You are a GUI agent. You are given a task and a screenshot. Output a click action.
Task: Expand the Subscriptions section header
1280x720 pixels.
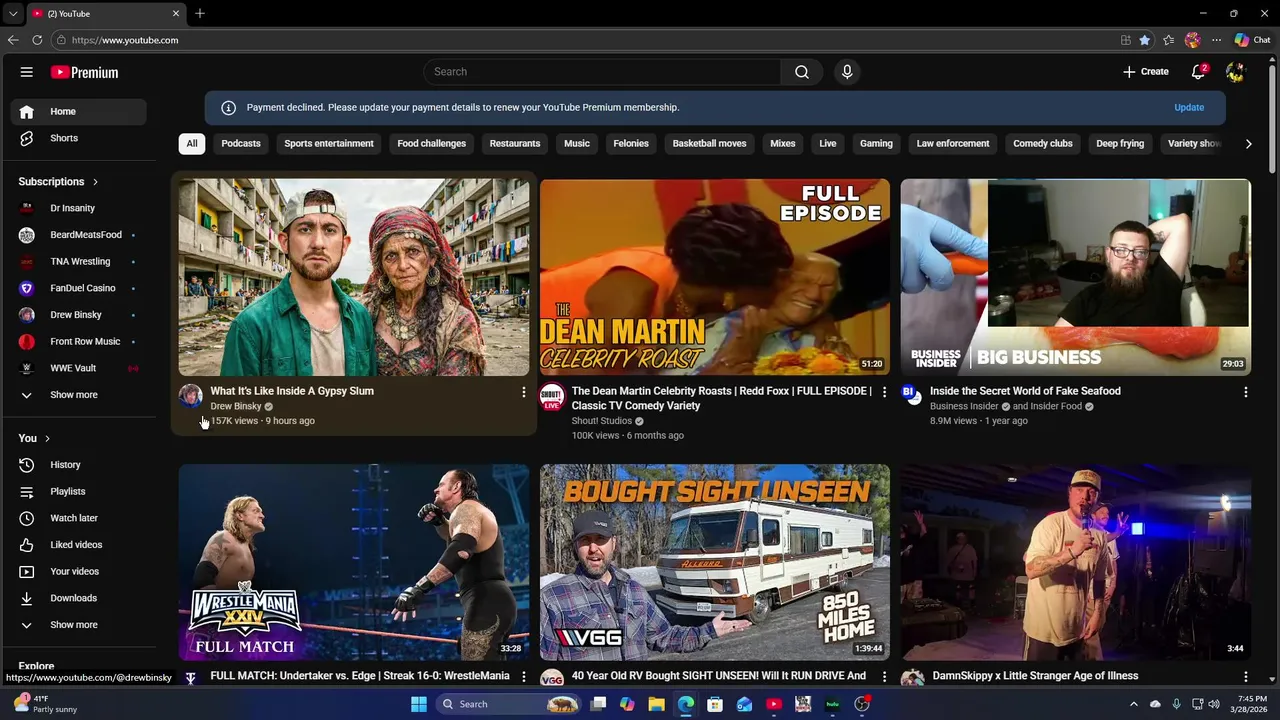[x=58, y=182]
